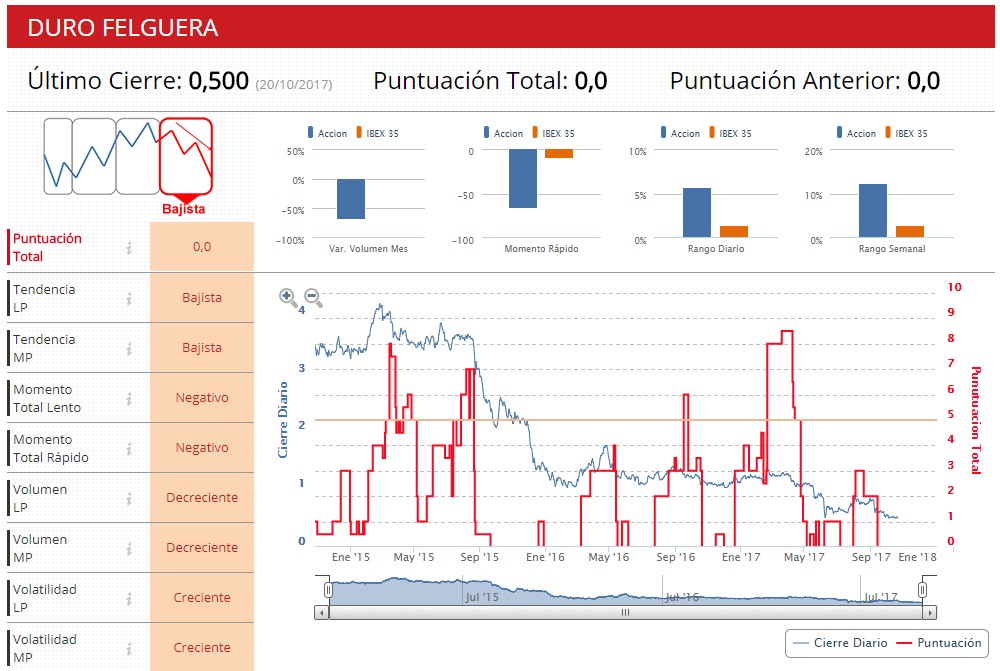The image size is (1000, 671).
Task: Click the May '17 axis label
Action: 804,557
